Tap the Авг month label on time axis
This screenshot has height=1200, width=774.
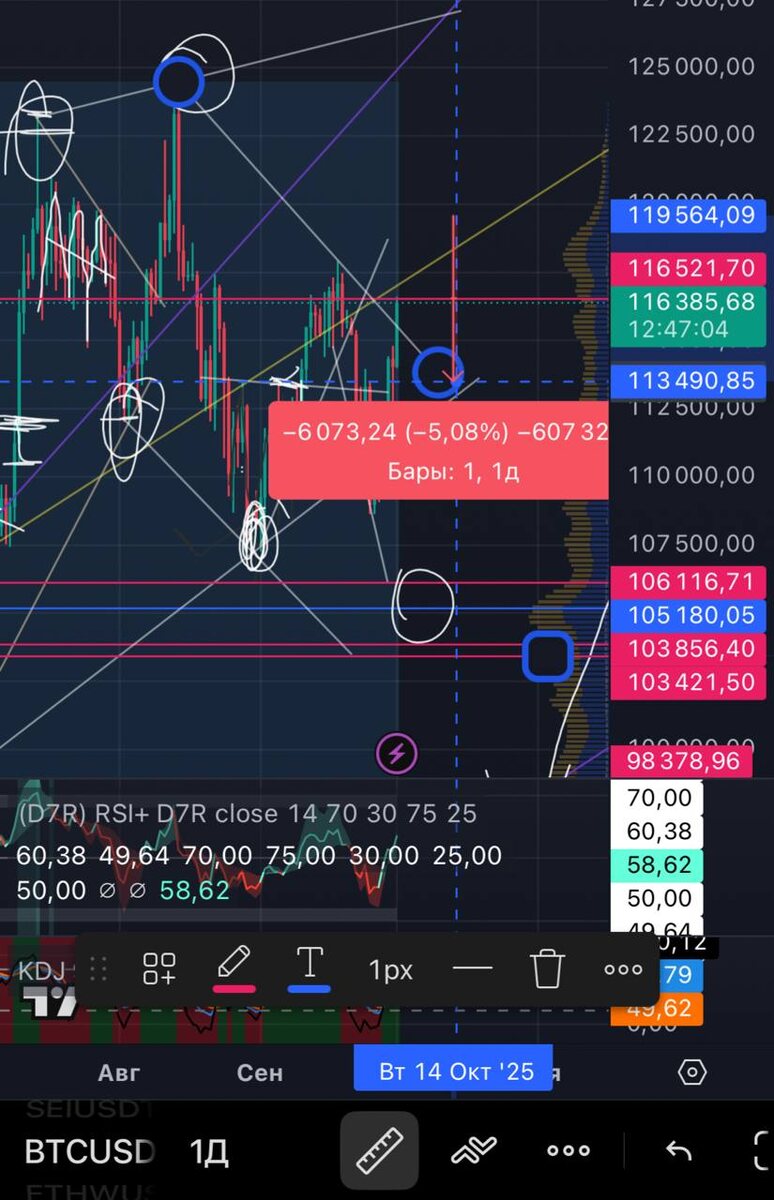click(x=119, y=1073)
